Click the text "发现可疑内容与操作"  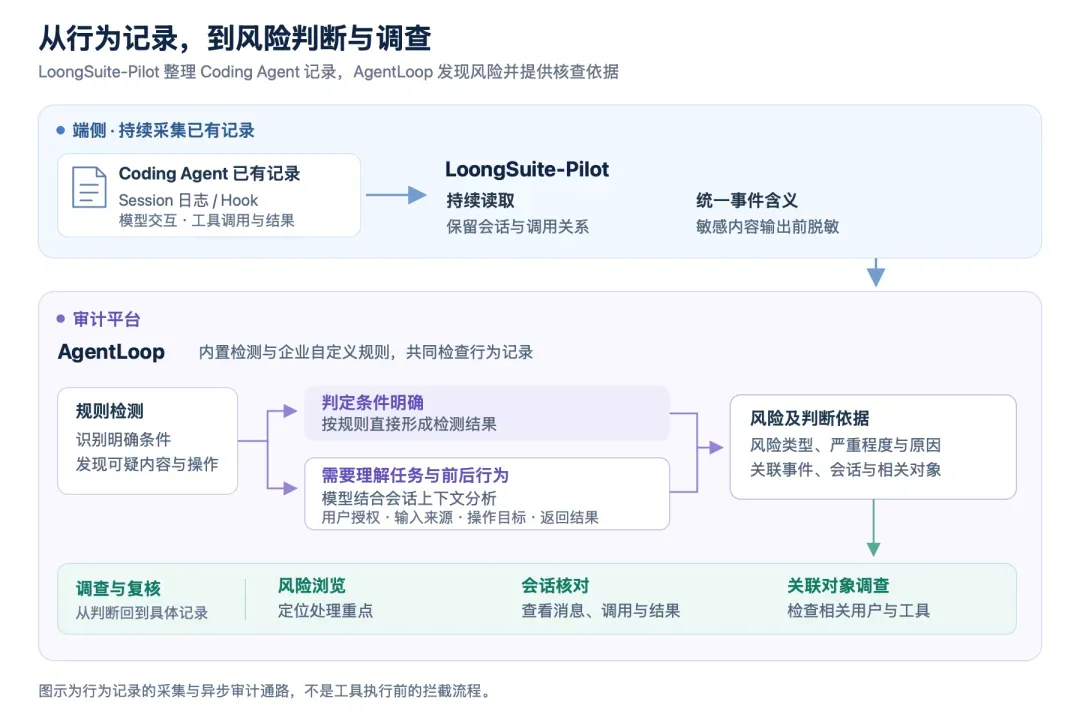[147, 464]
